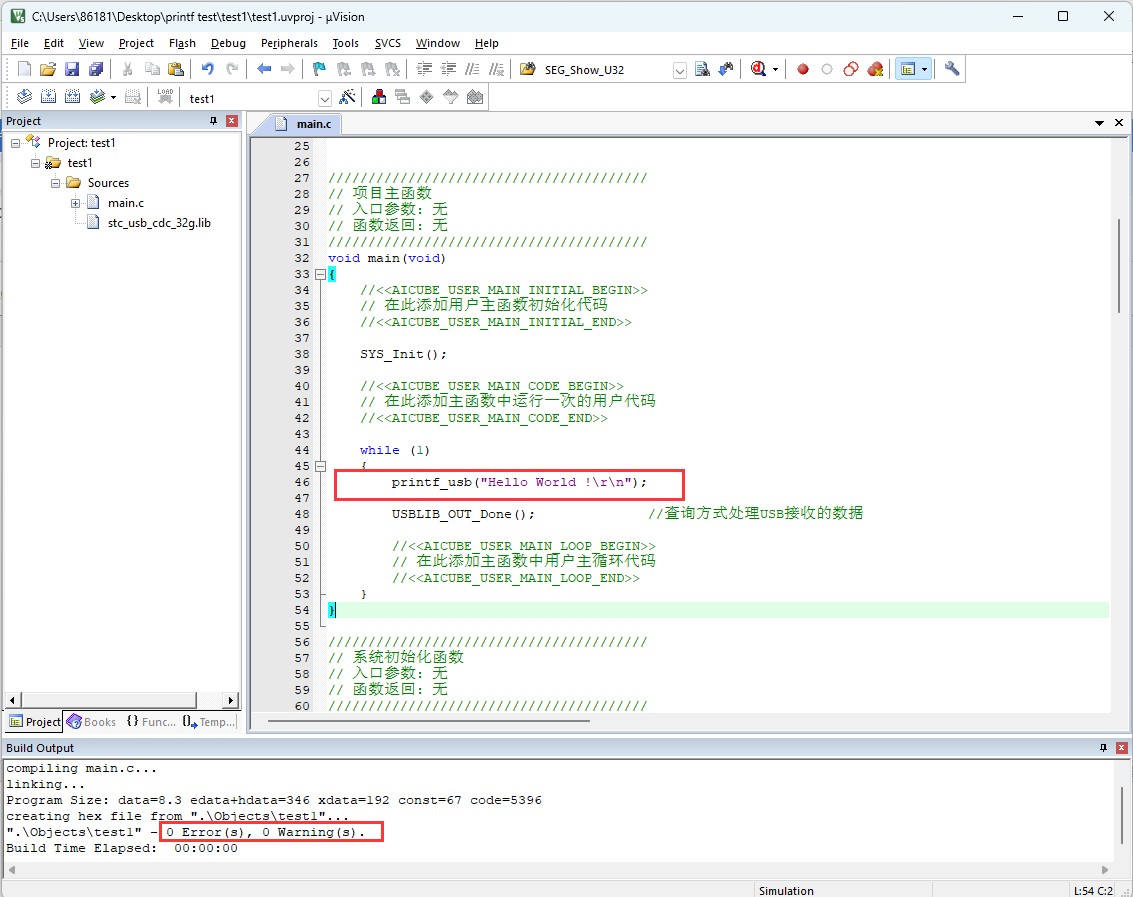
Task: Open the Batch Build dropdown arrow
Action: coord(113,98)
